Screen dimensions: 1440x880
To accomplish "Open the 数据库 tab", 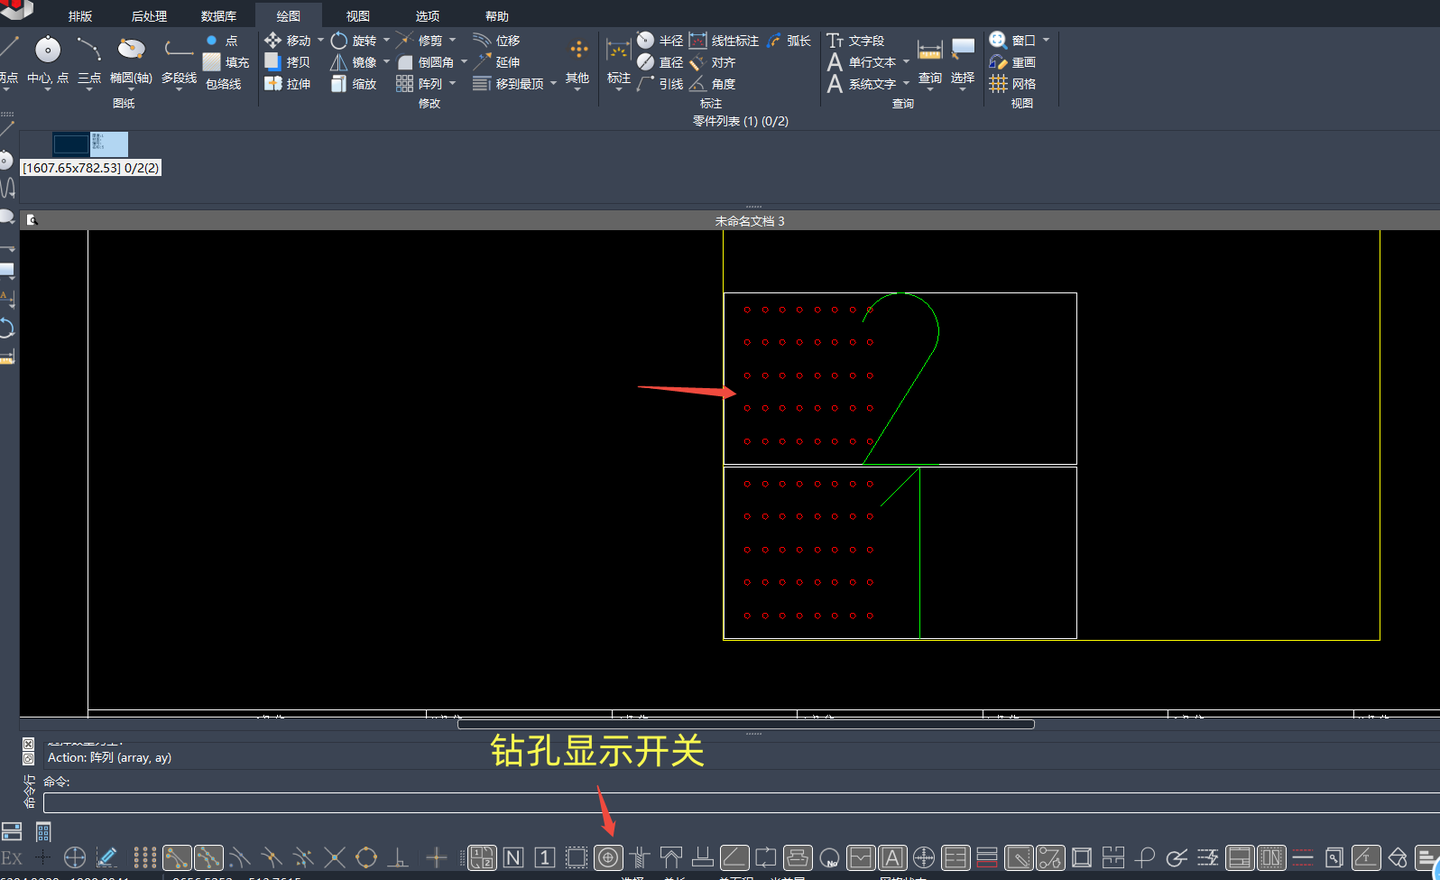I will coord(218,16).
